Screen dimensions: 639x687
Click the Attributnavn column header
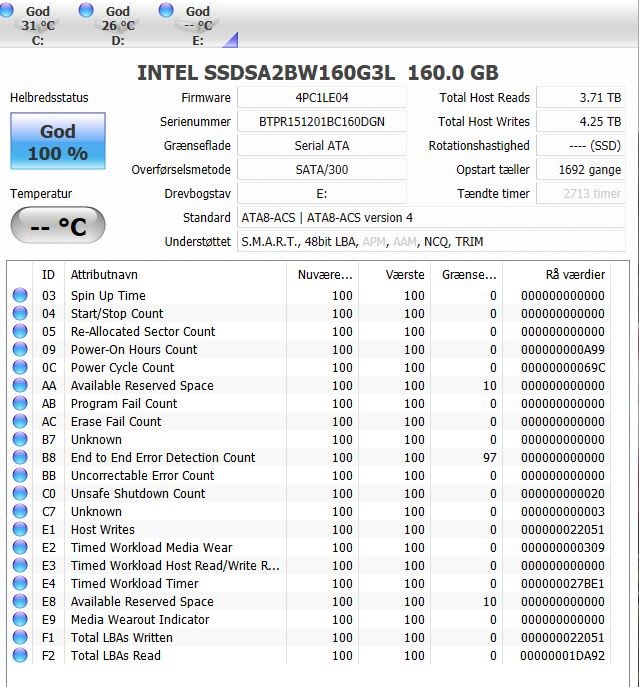[x=175, y=275]
